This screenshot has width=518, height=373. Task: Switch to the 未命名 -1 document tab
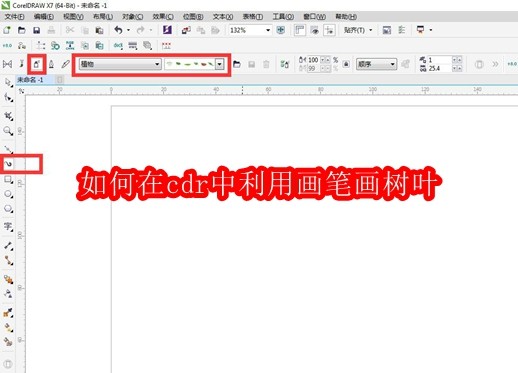30,80
